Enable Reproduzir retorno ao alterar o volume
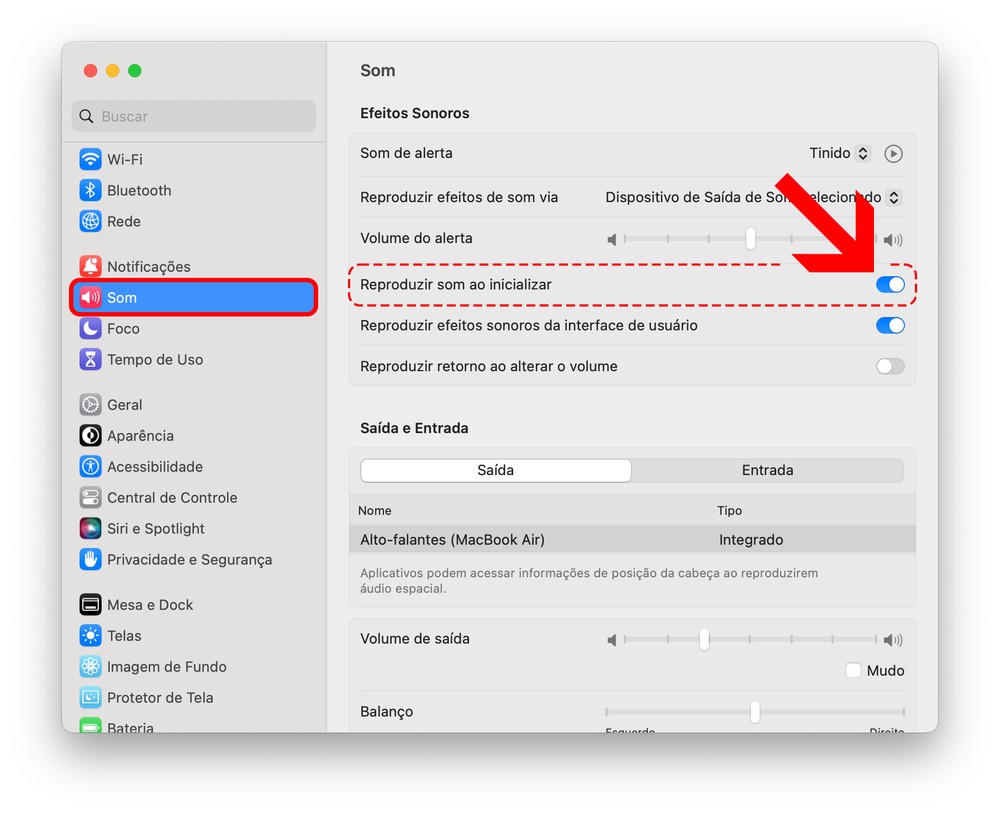This screenshot has height=814, width=1000. (890, 366)
